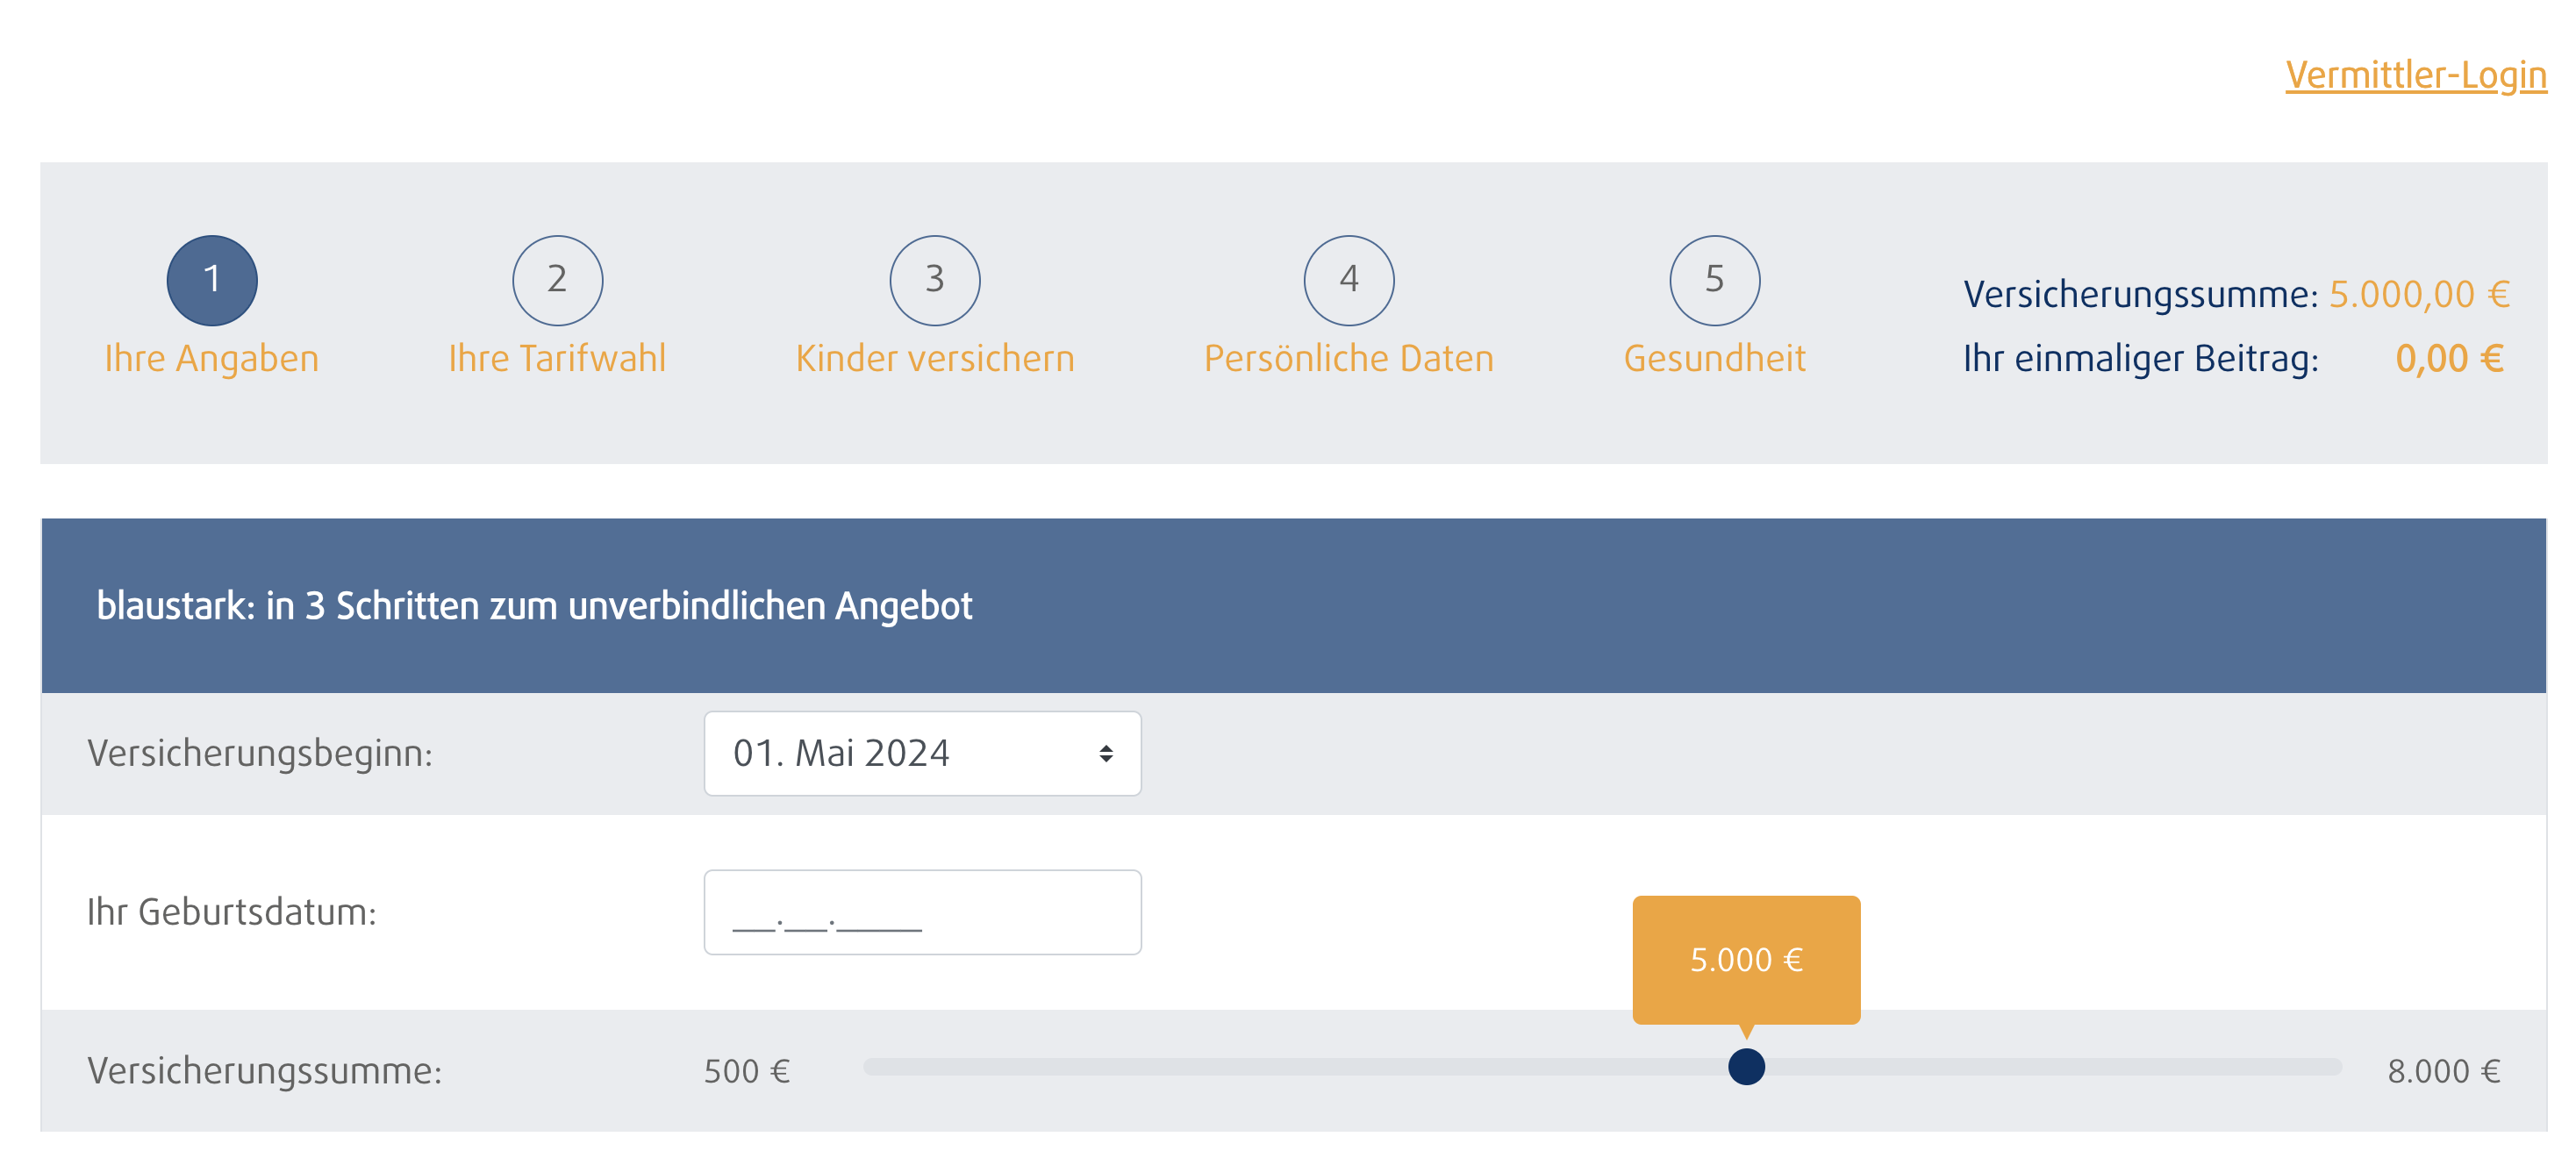The height and width of the screenshot is (1151, 2576).
Task: Focus the Geburtsdatum input field
Action: coord(921,911)
